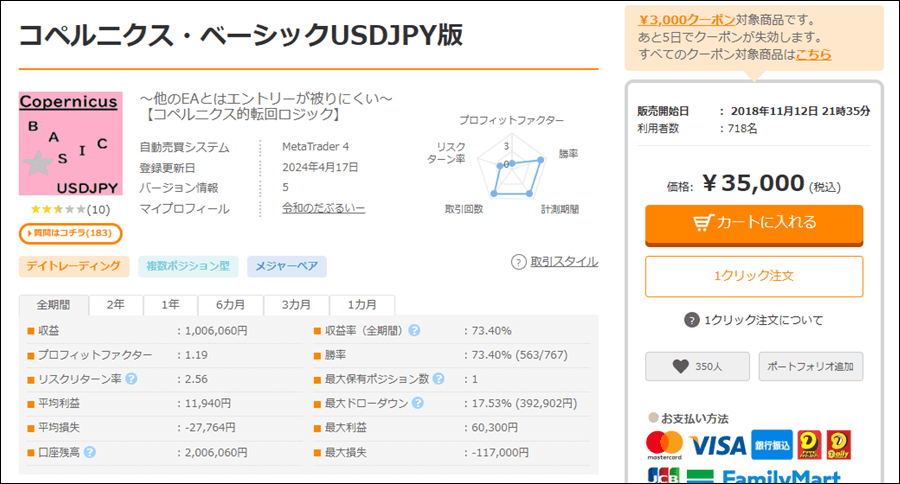This screenshot has width=900, height=484.
Task: Click the カートに入れる button
Action: tap(754, 224)
